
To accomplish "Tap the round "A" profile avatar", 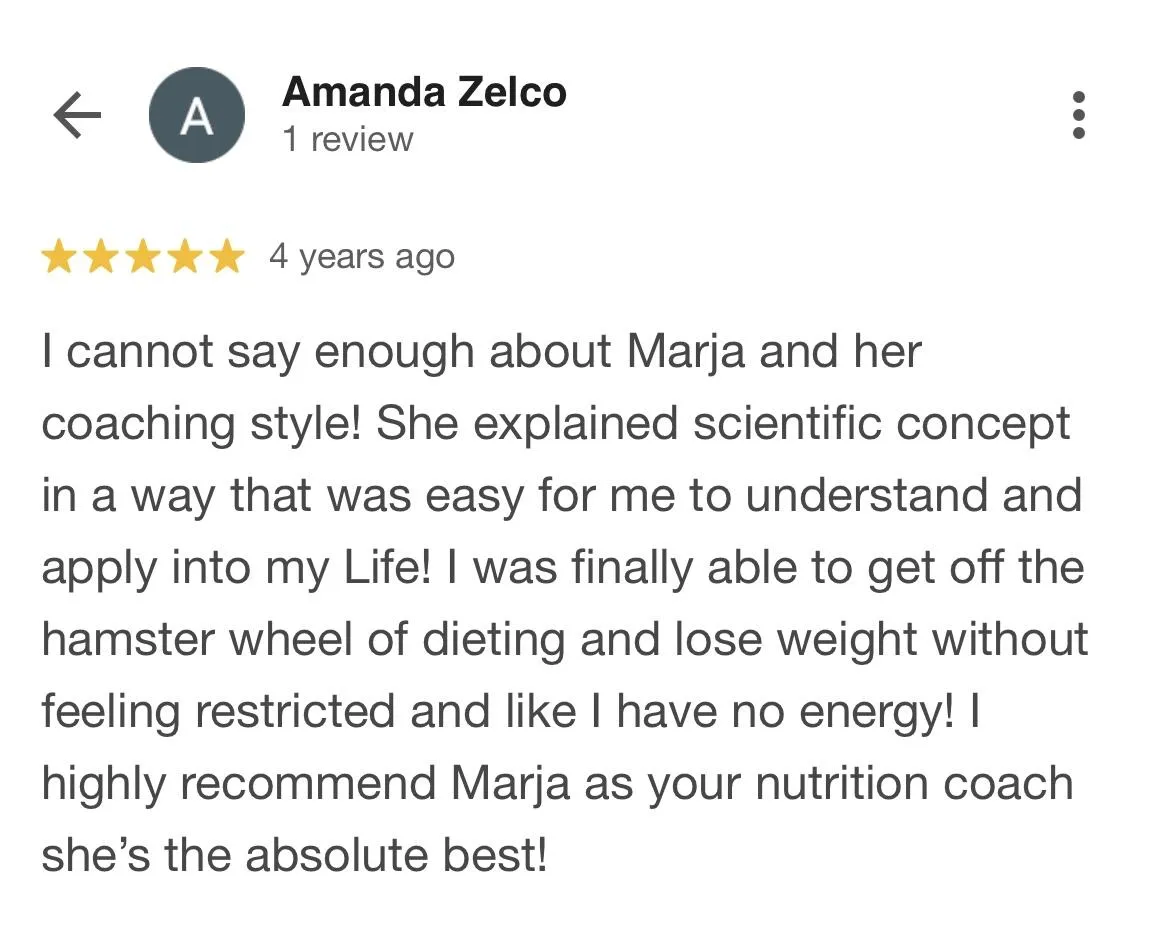I will pos(196,116).
